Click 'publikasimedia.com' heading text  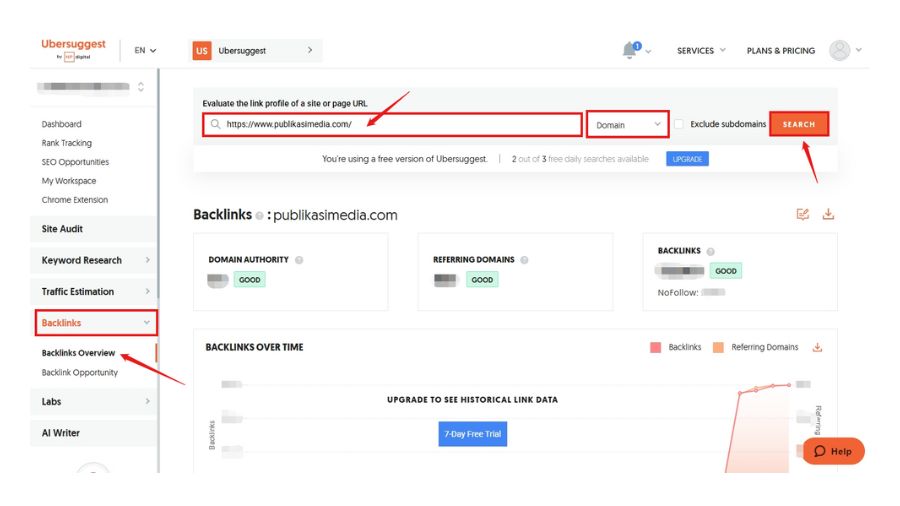coord(335,215)
